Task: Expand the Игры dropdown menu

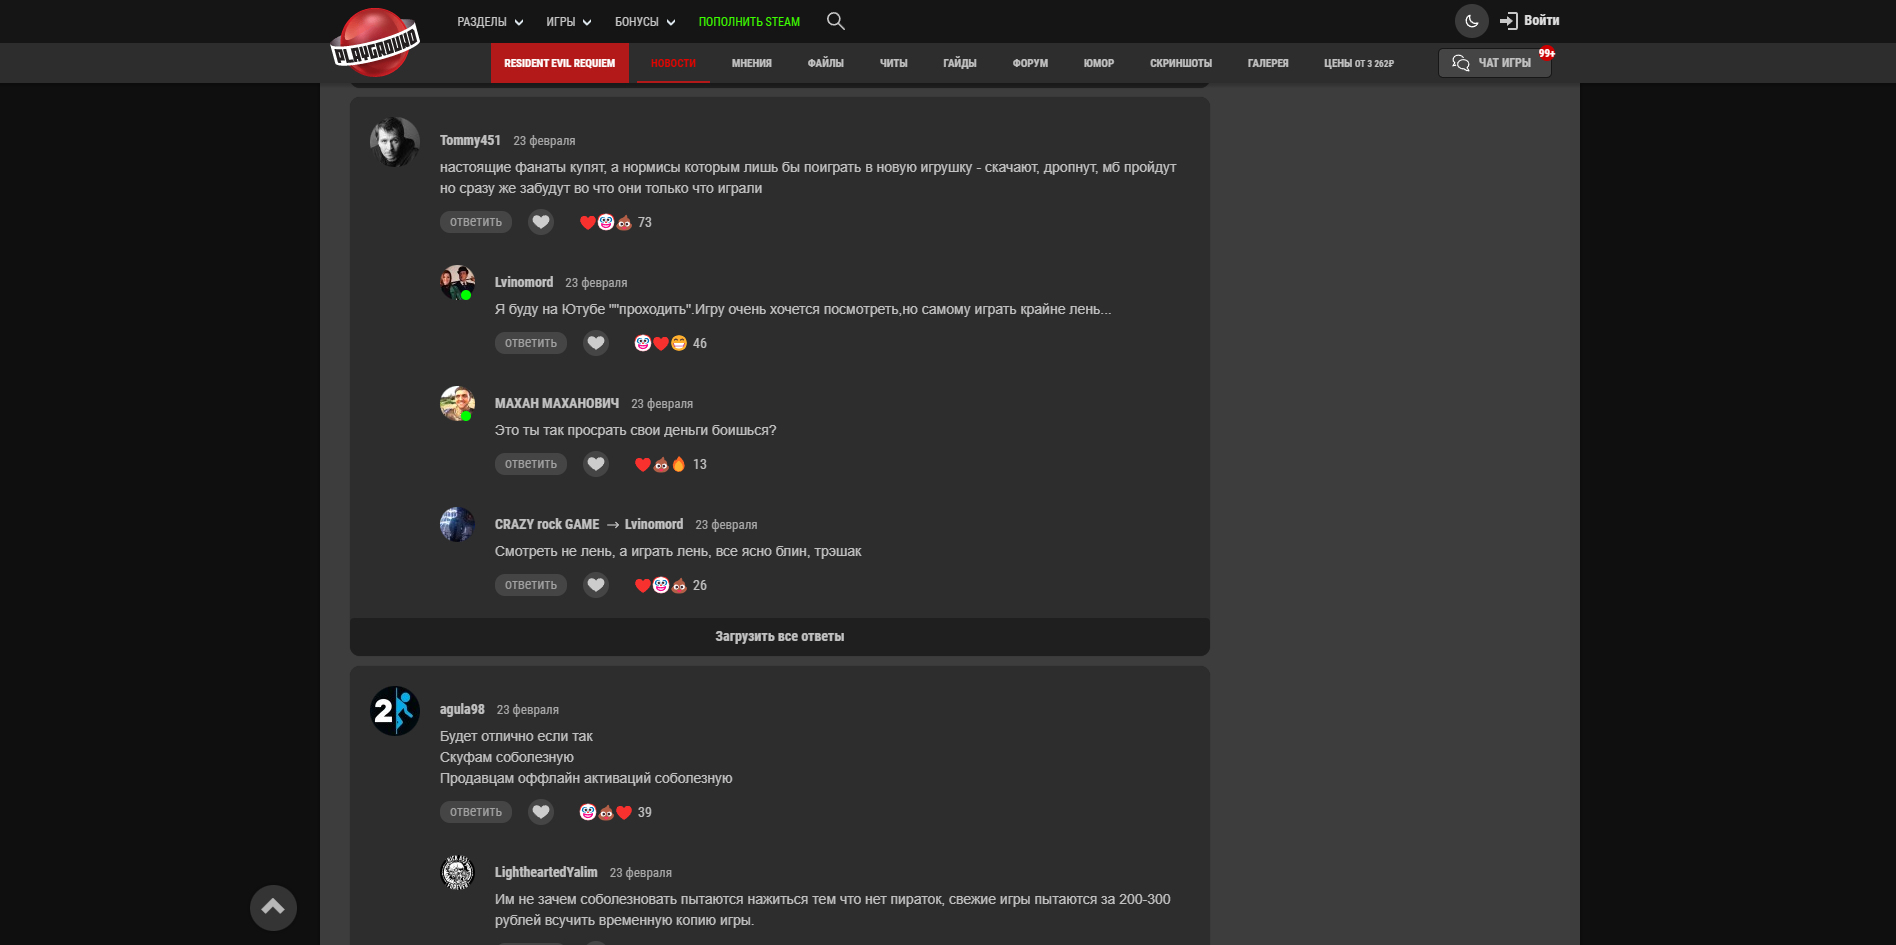Action: (568, 22)
